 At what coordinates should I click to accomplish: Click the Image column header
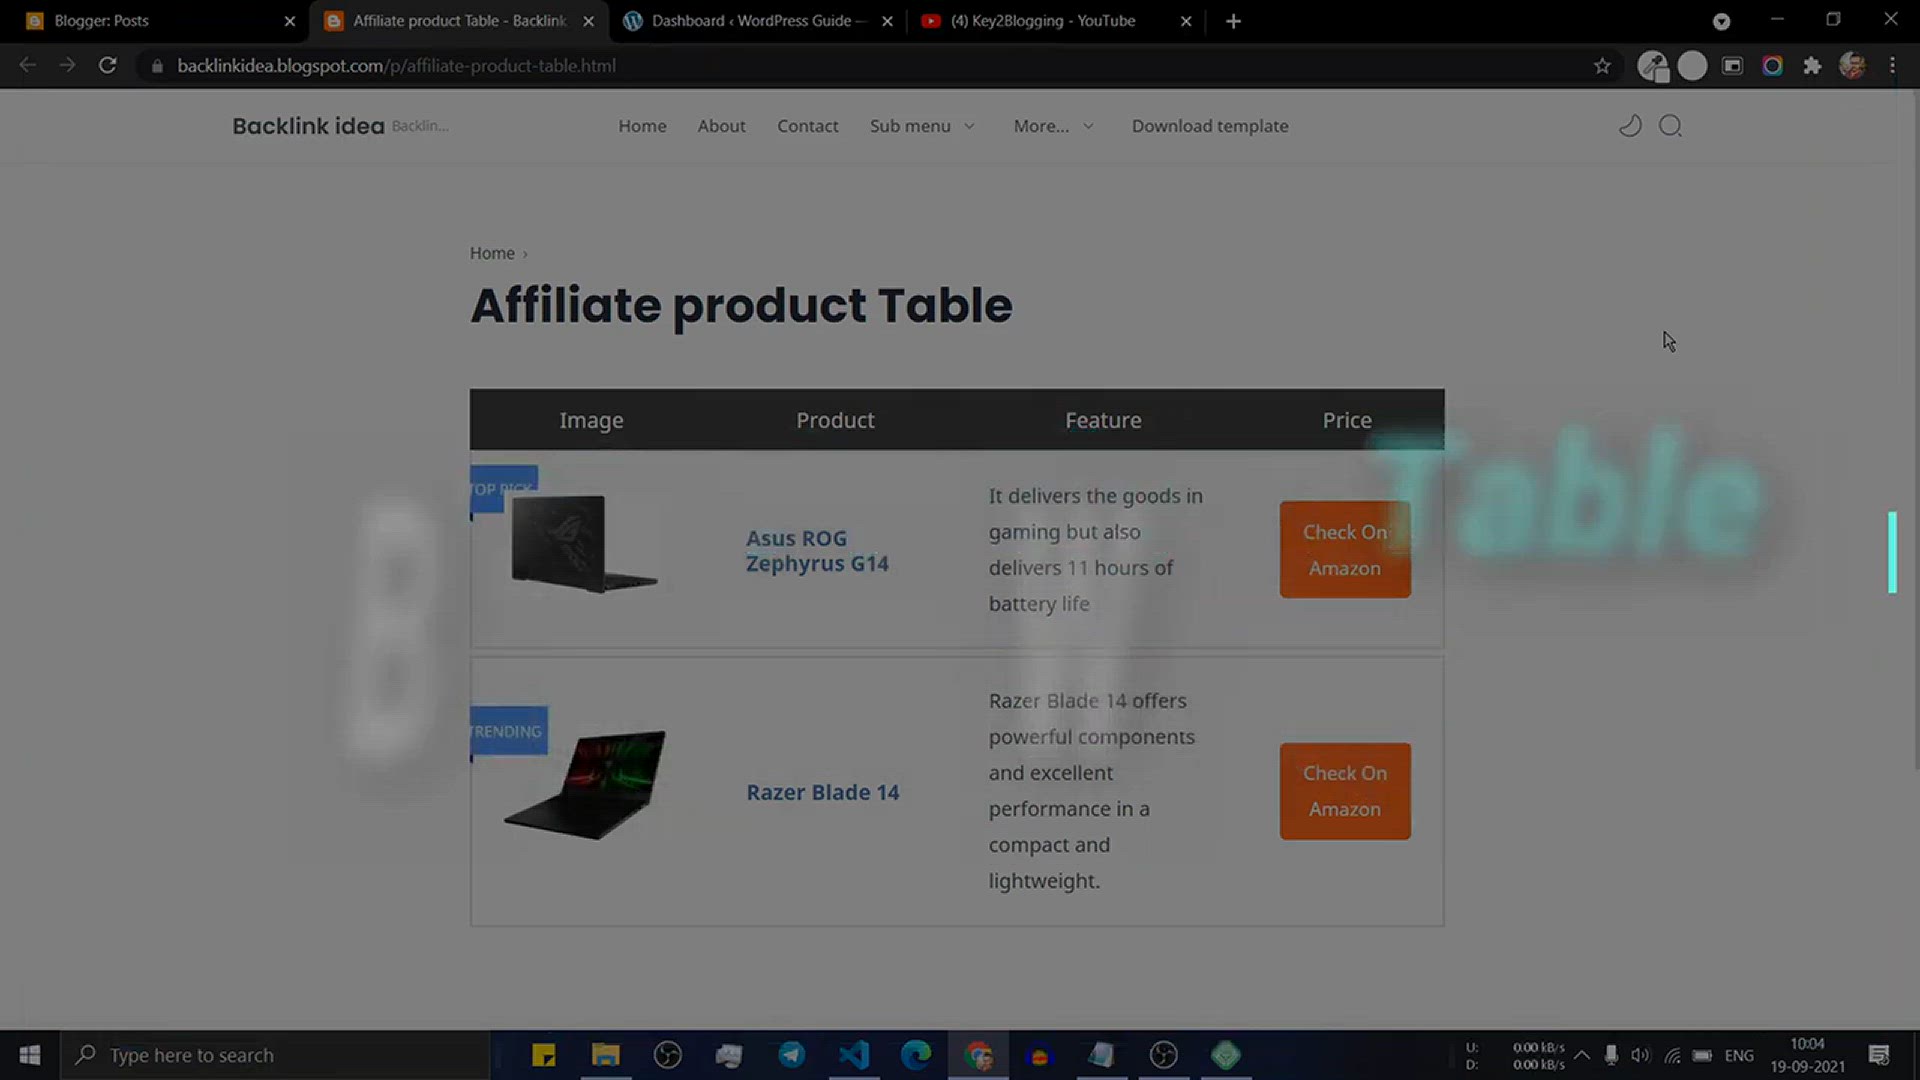click(x=591, y=420)
